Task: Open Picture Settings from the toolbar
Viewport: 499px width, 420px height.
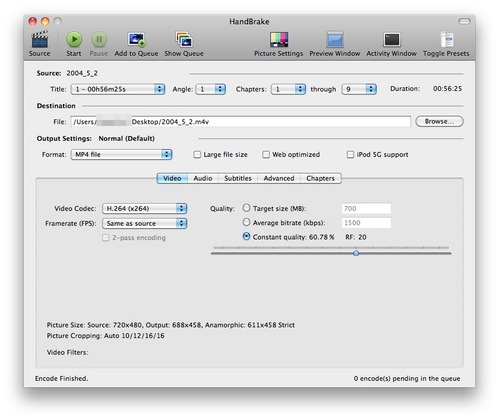Action: coord(279,40)
